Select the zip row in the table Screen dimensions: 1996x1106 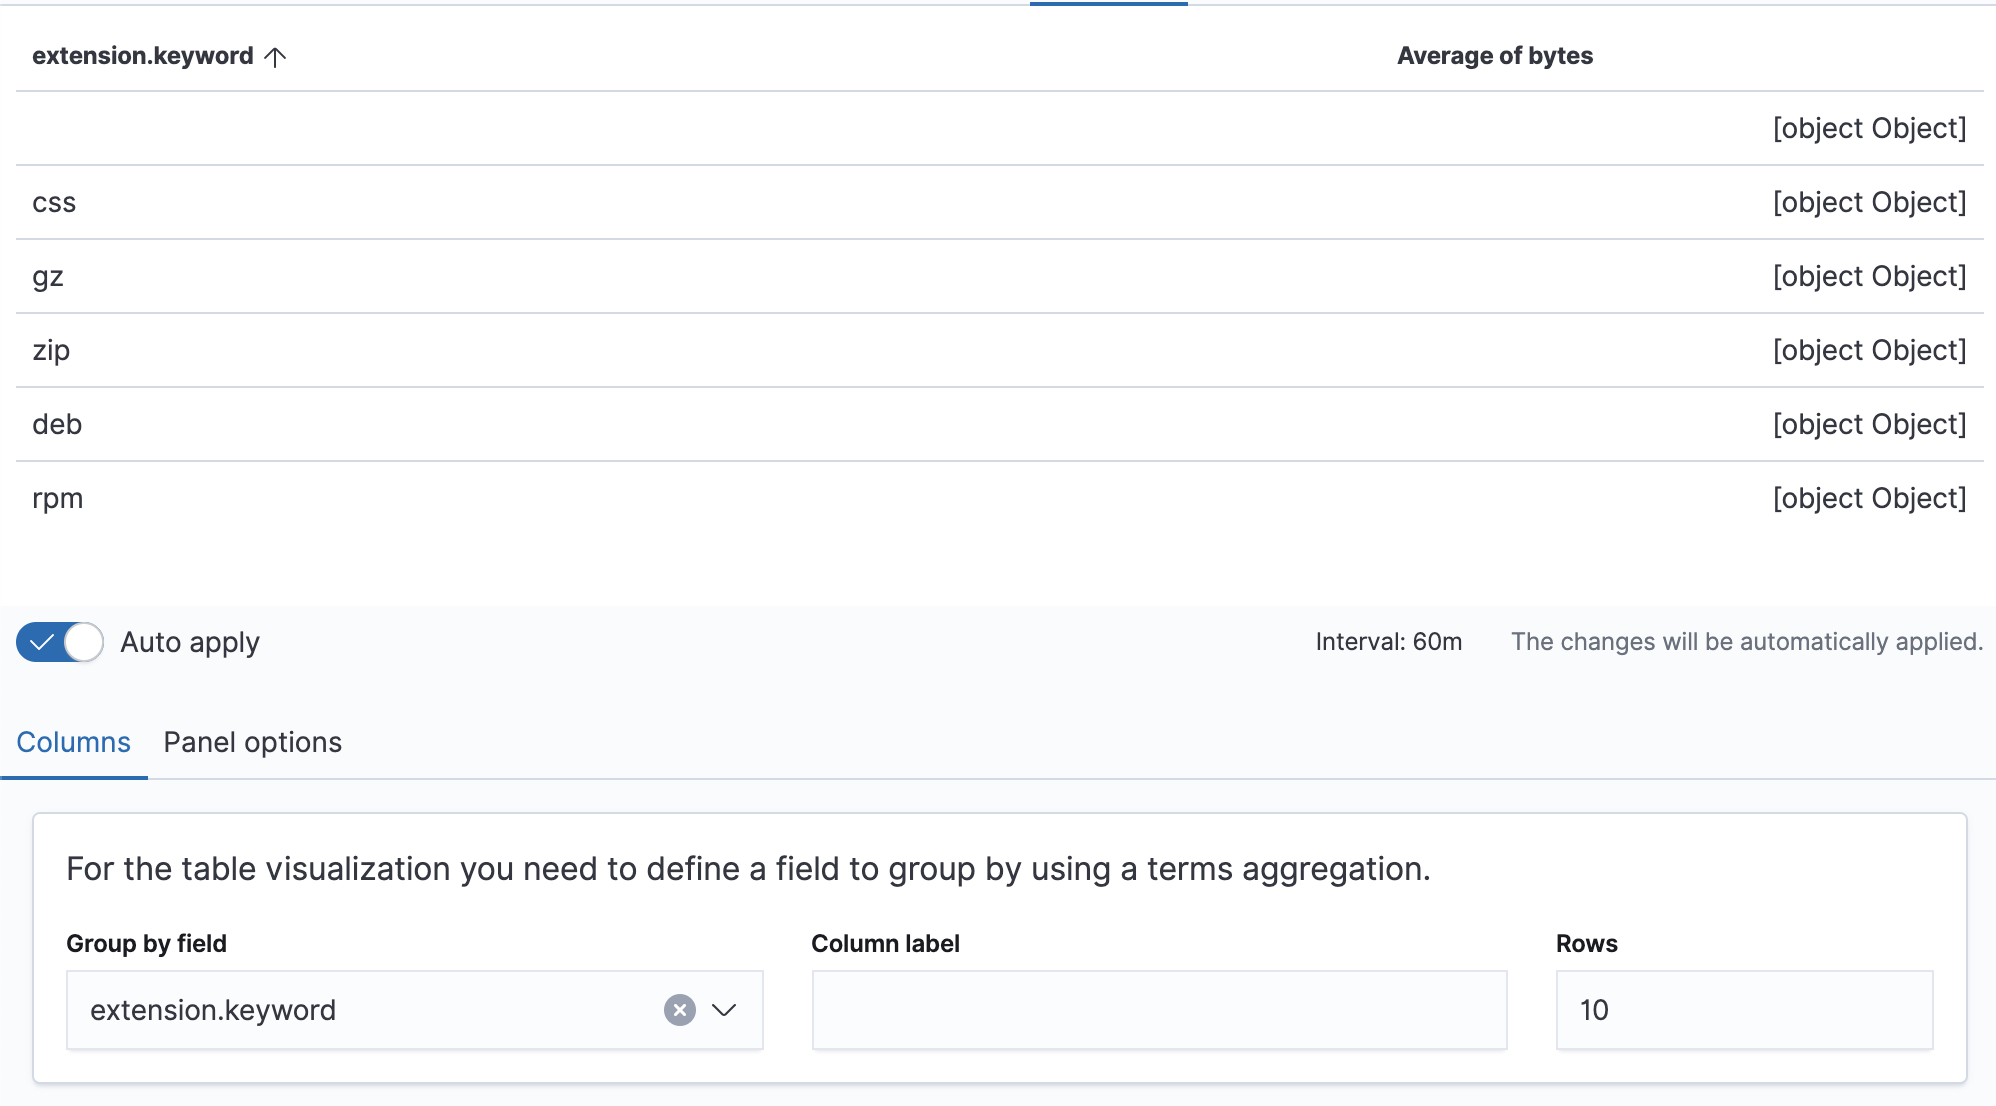pyautogui.click(x=1000, y=350)
